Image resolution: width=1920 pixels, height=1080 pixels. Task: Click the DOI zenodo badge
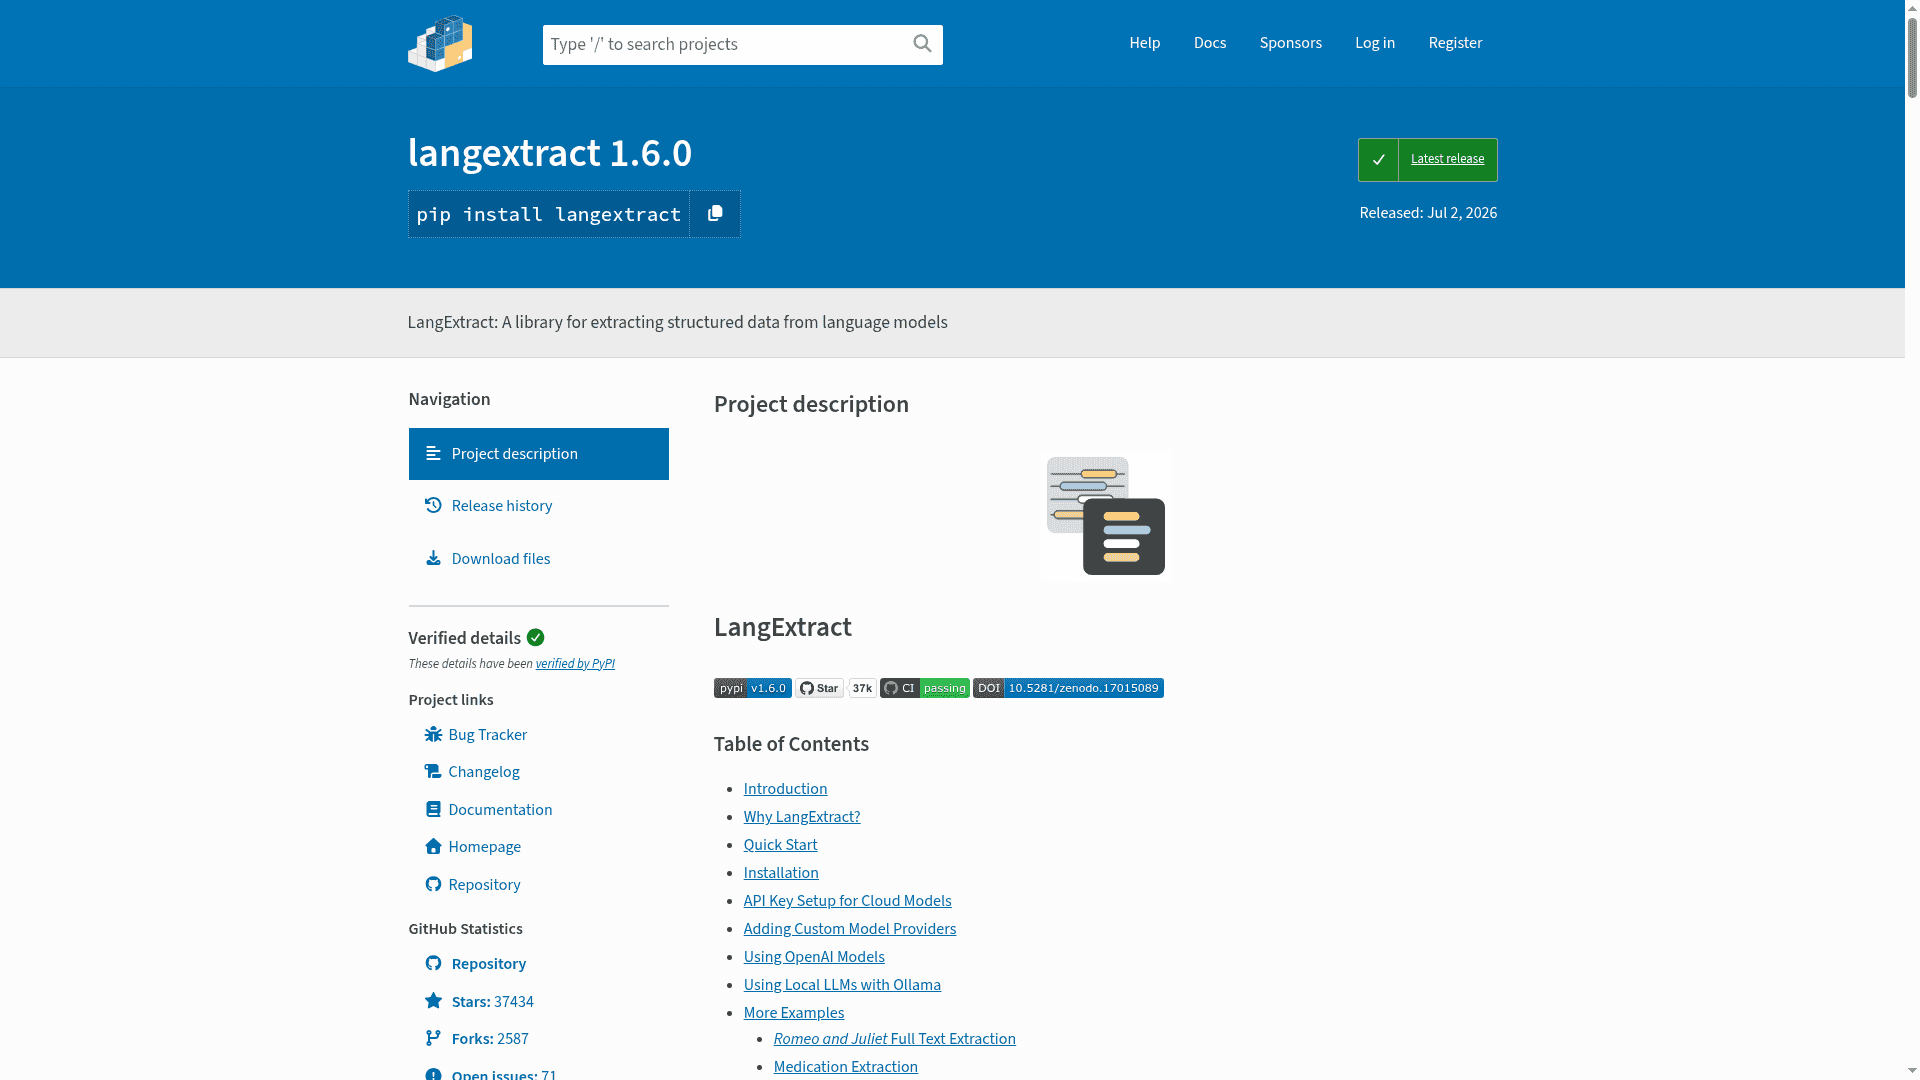pos(1068,688)
